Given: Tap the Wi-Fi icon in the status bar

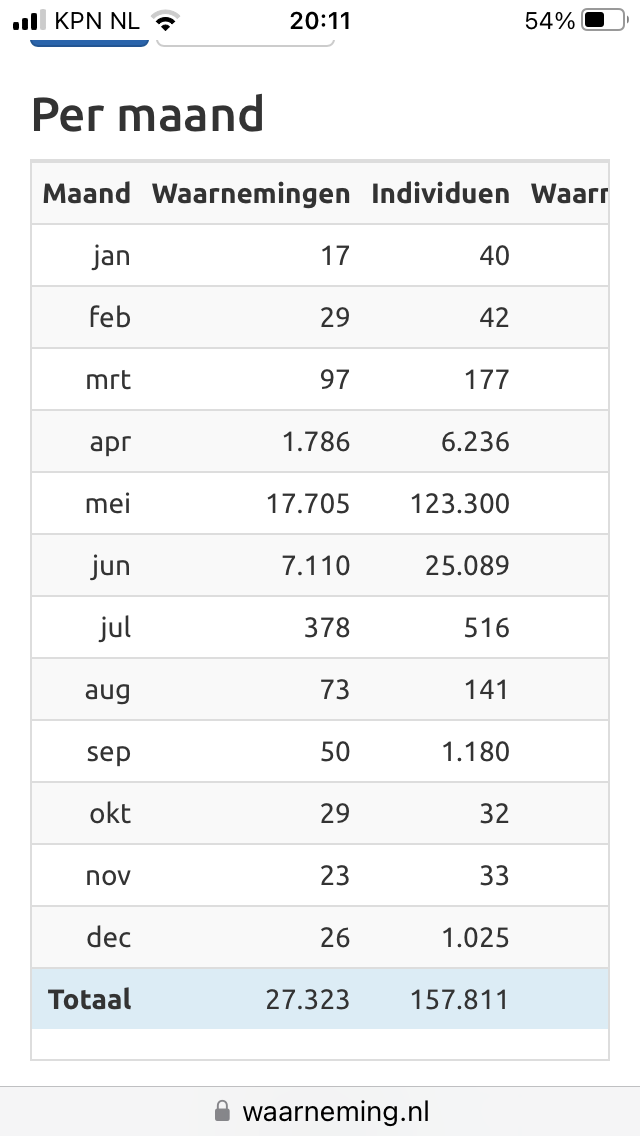Looking at the screenshot, I should [166, 21].
